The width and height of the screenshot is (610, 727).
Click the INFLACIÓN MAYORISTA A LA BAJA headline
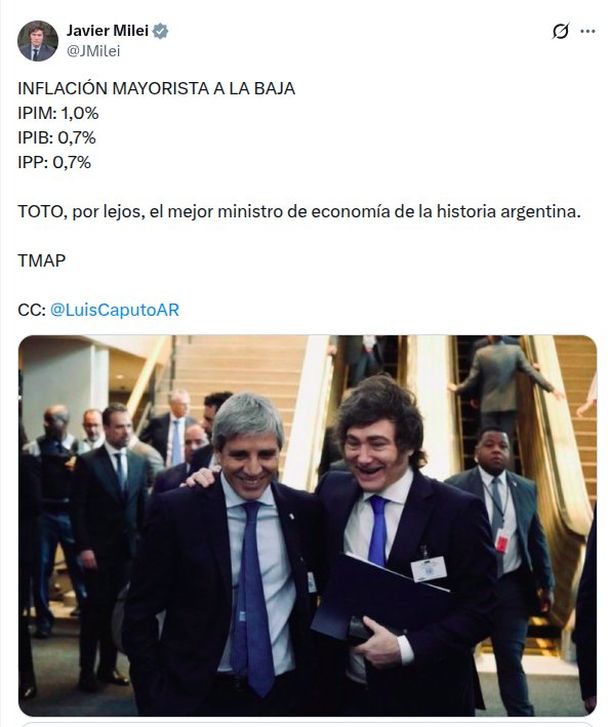pos(156,88)
